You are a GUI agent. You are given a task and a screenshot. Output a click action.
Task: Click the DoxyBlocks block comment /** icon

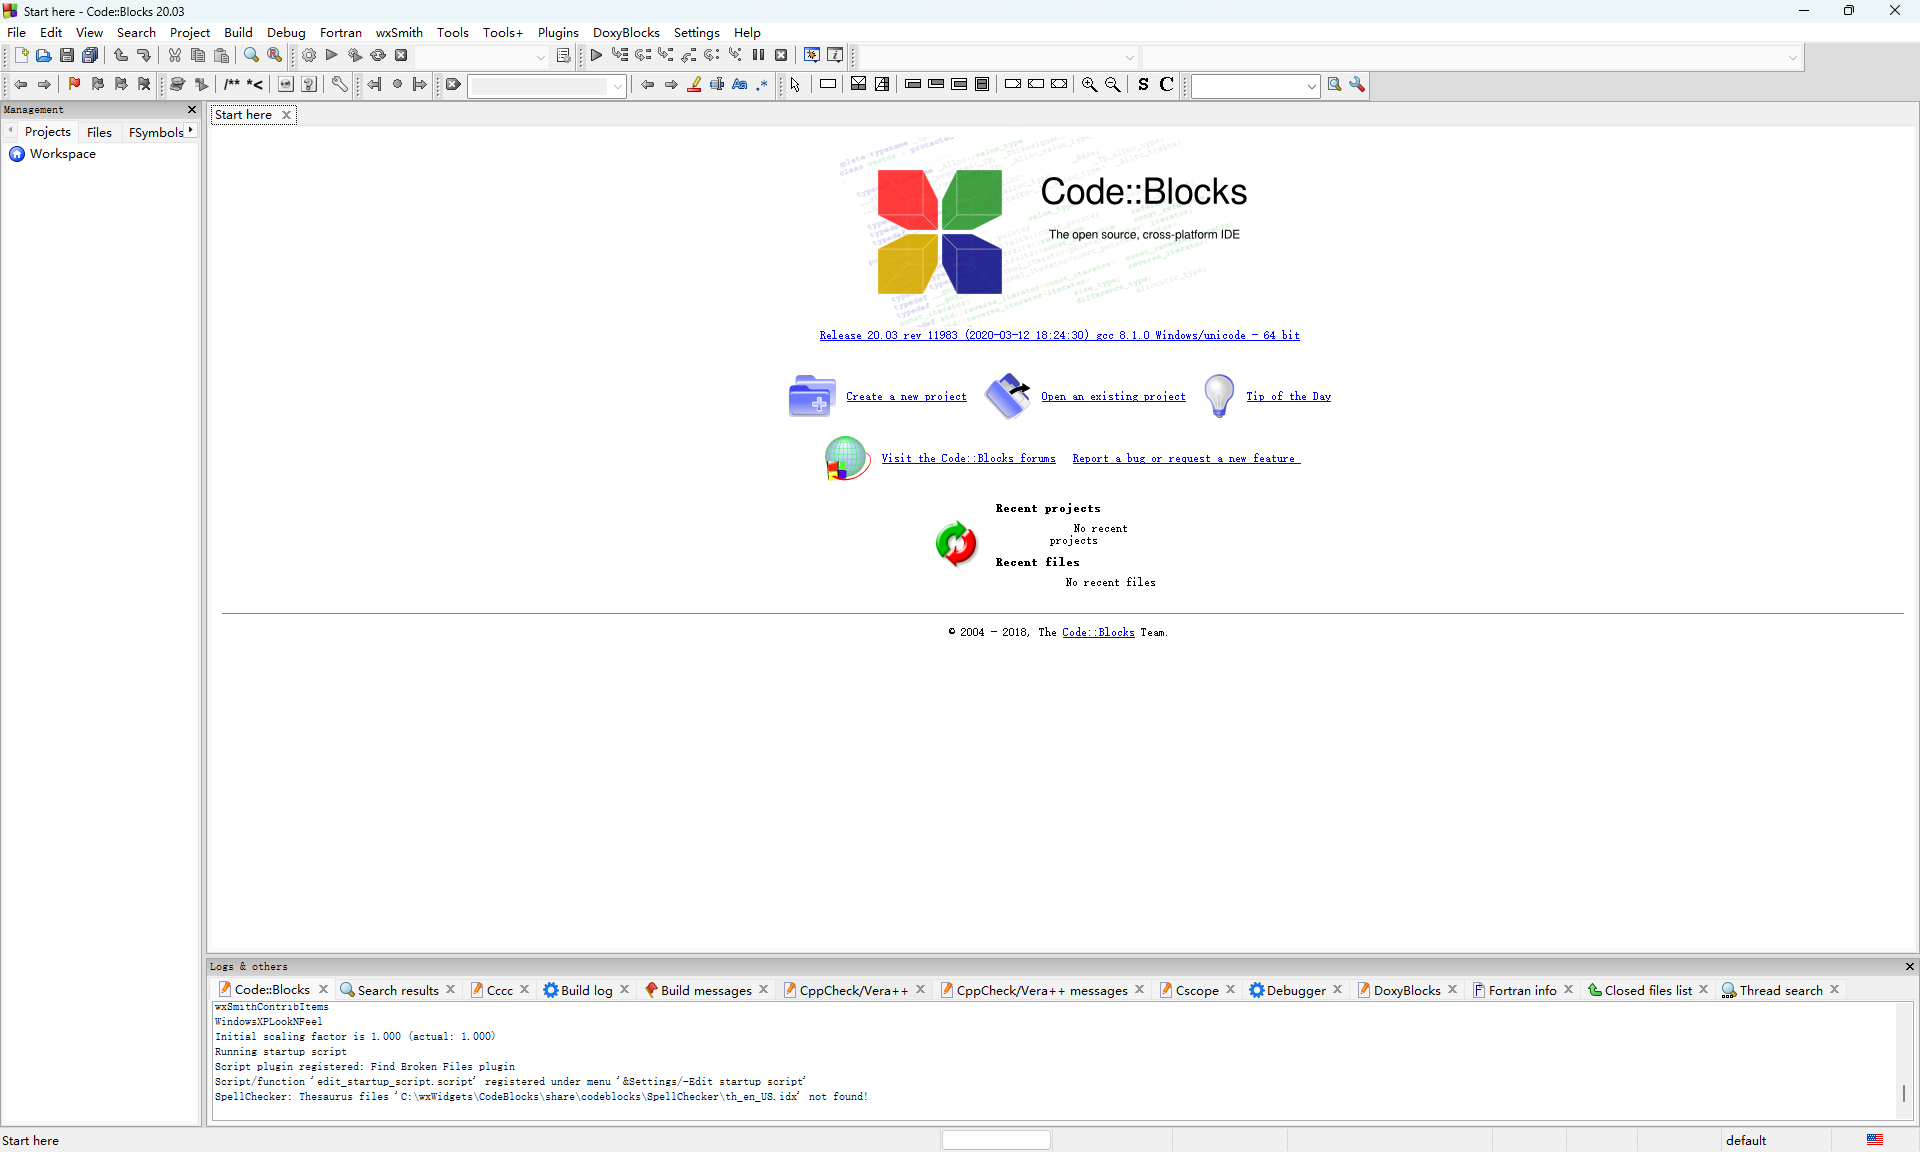(232, 85)
